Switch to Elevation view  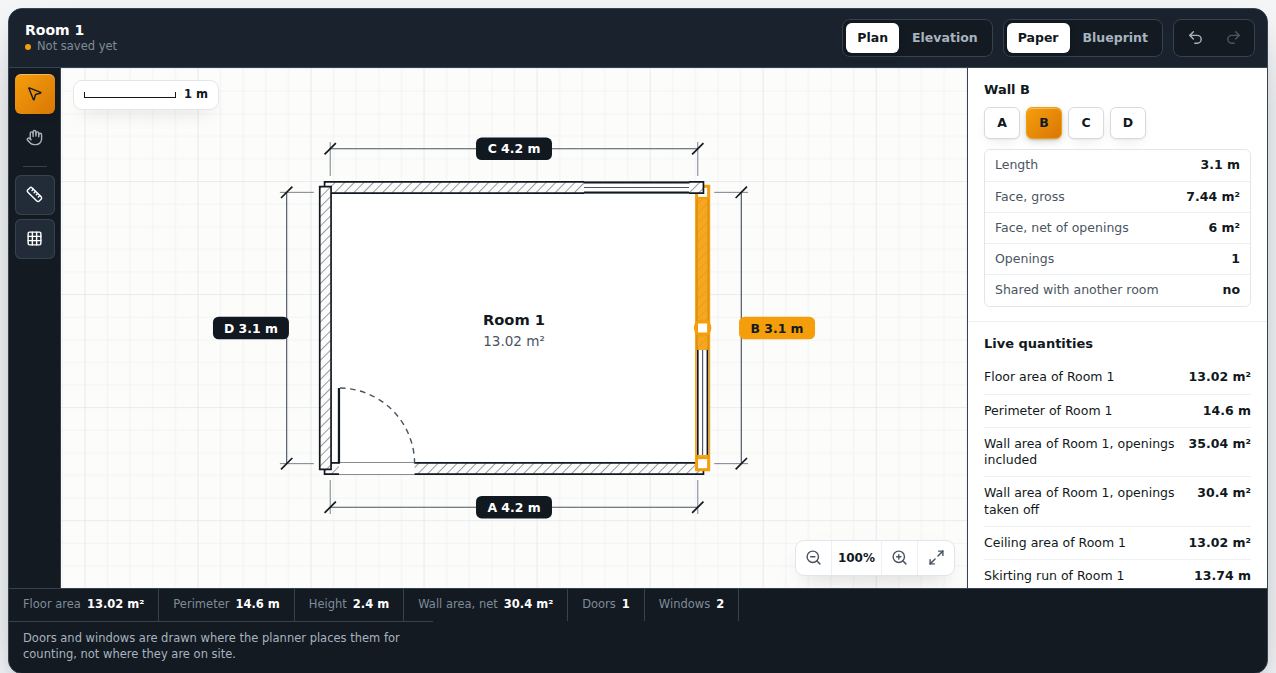[944, 38]
